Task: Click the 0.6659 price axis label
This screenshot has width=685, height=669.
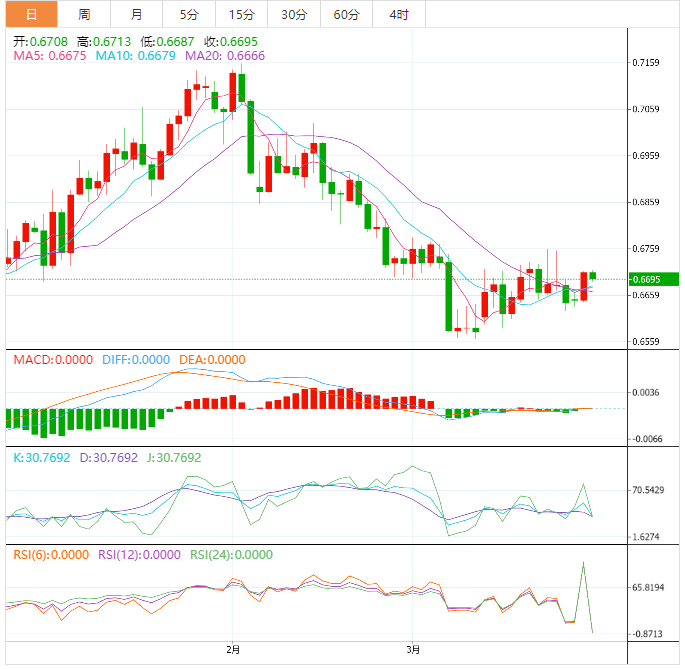Action: click(646, 295)
